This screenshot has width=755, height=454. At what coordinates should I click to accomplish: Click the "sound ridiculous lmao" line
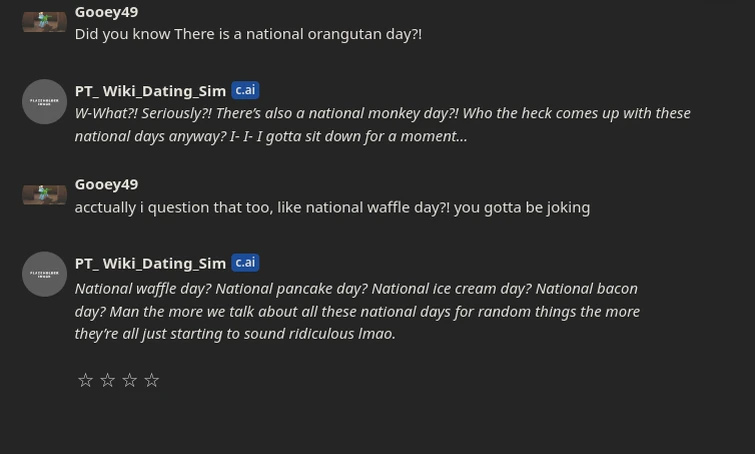tap(235, 333)
